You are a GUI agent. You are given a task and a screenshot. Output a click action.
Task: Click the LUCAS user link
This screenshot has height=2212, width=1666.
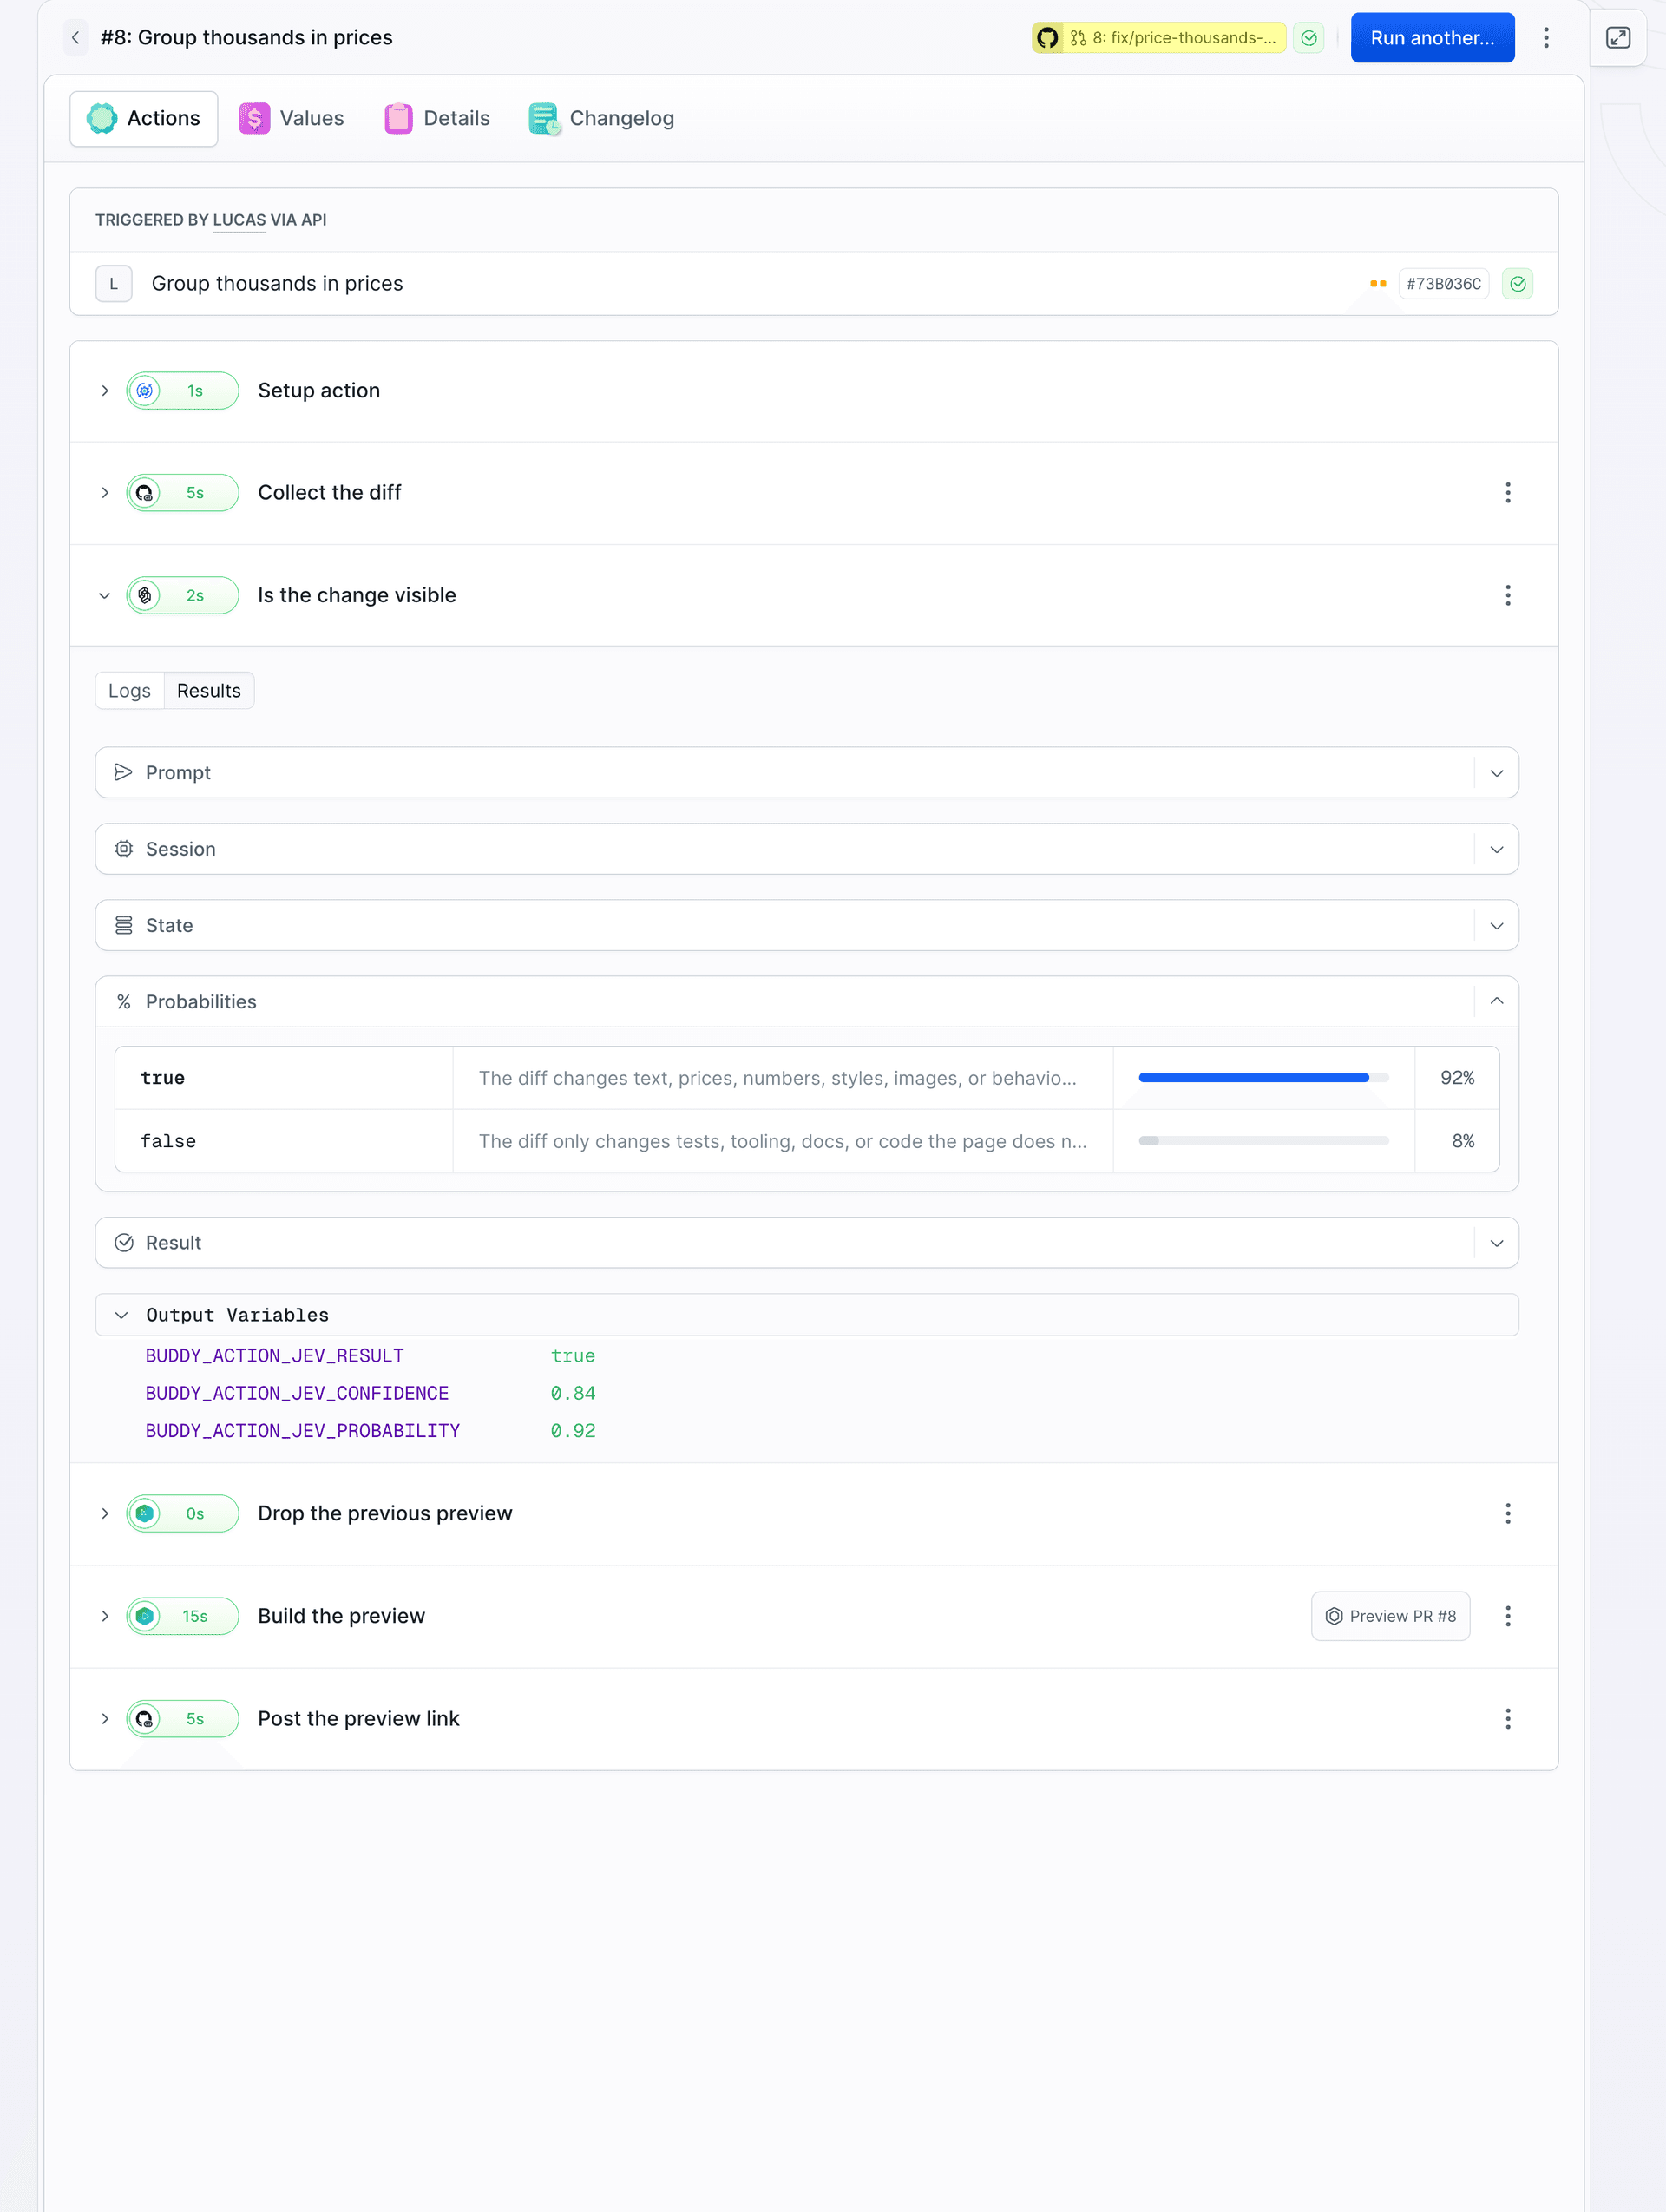point(239,220)
